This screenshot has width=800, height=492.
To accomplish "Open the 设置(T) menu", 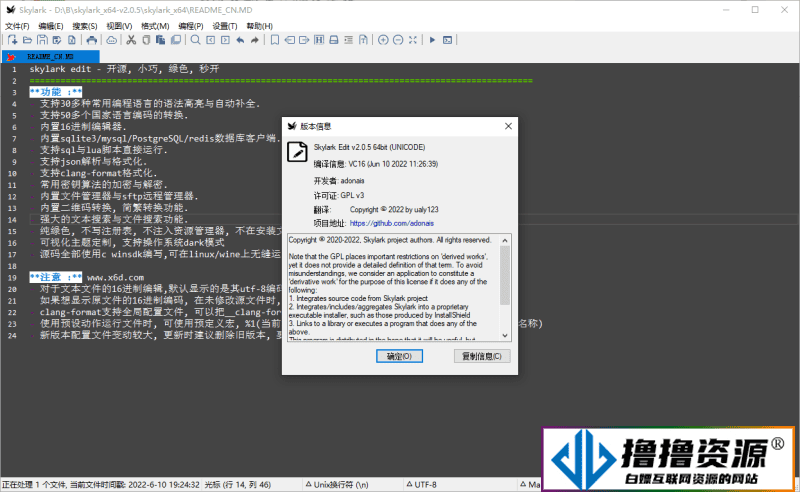I will pos(225,26).
